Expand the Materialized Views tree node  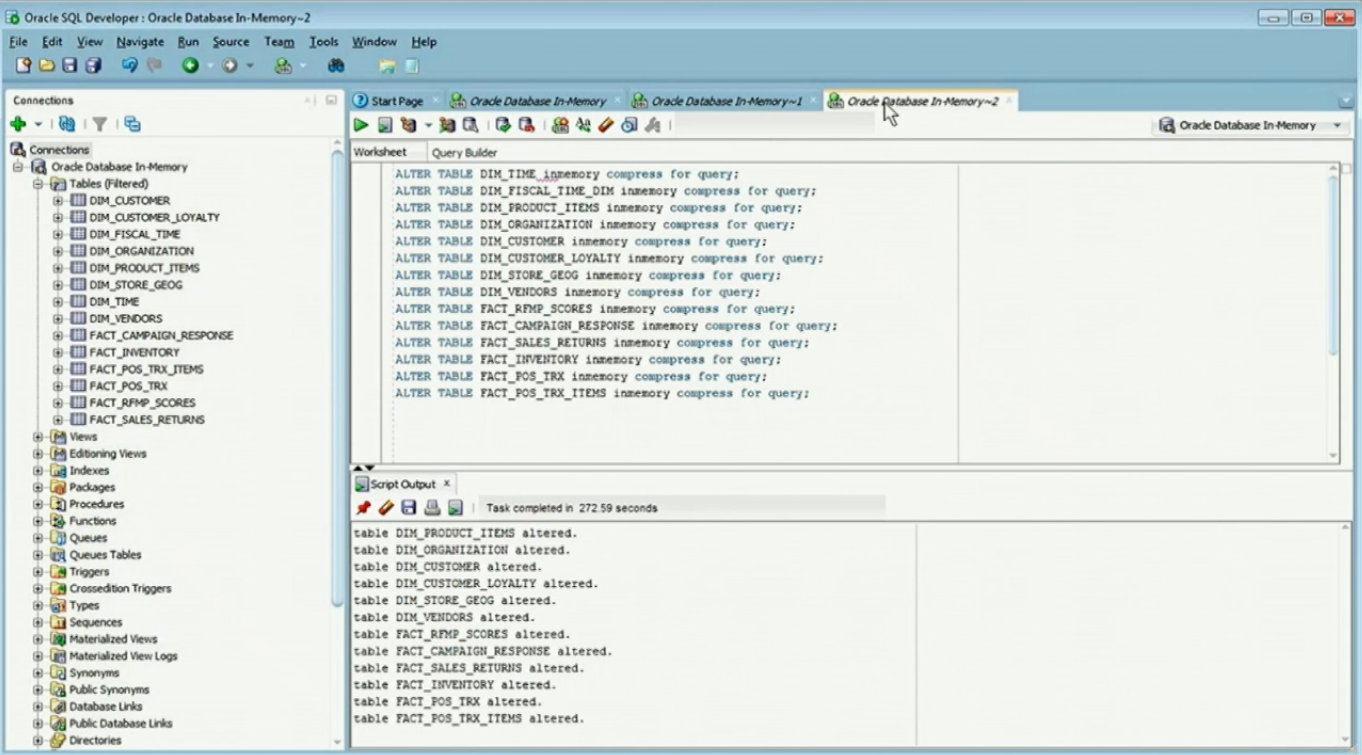click(38, 639)
